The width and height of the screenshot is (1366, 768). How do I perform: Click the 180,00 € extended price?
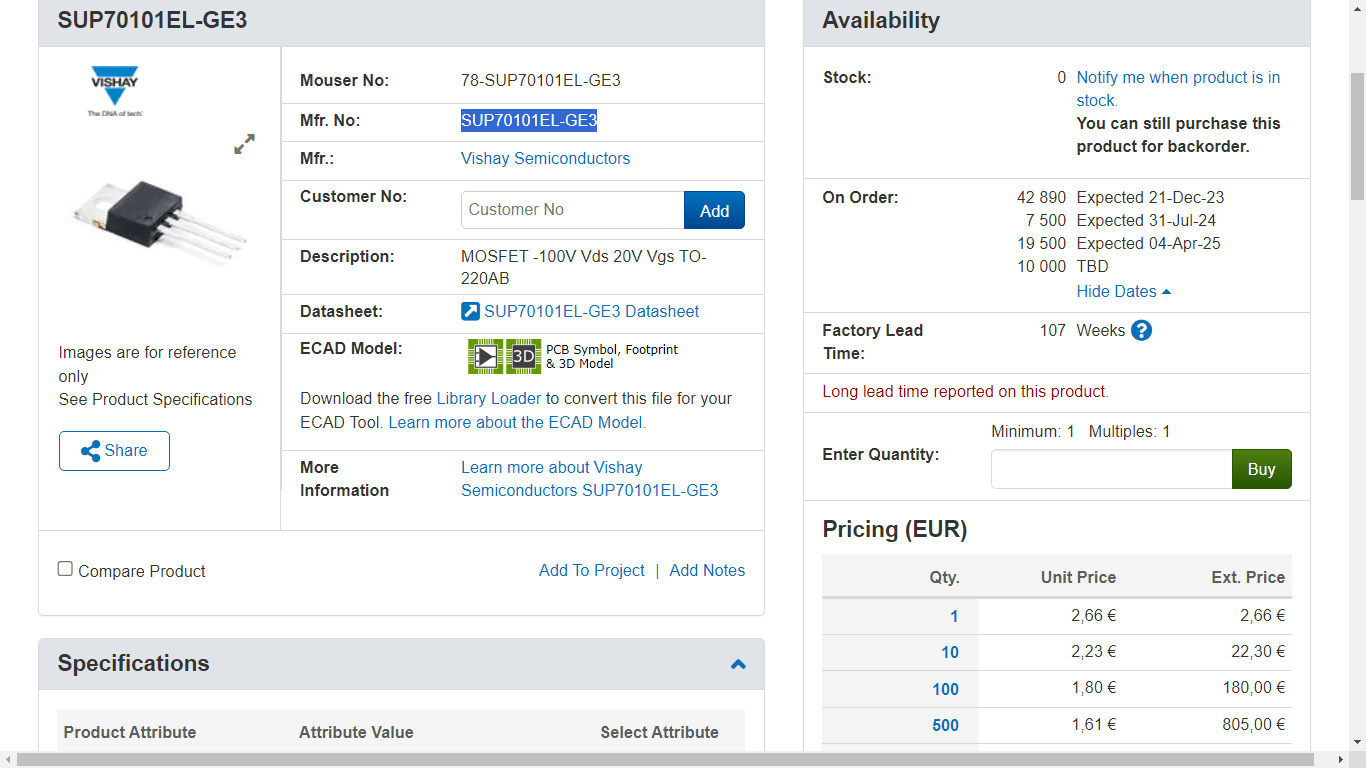pos(1254,687)
